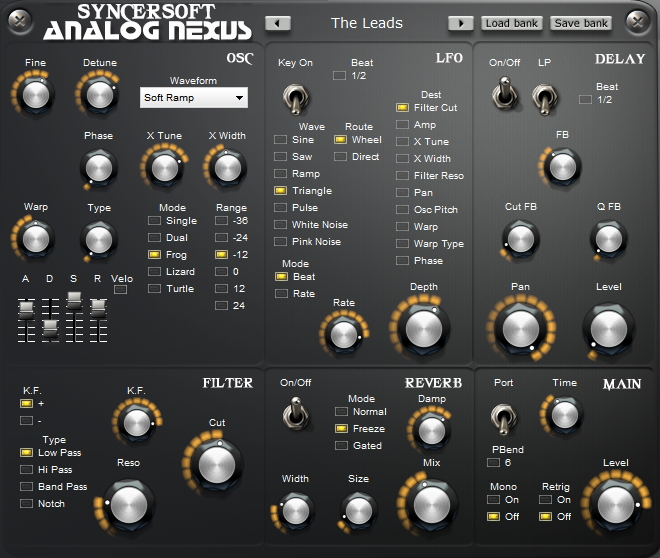660x558 pixels.
Task: Turn Mono On
Action: [493, 500]
